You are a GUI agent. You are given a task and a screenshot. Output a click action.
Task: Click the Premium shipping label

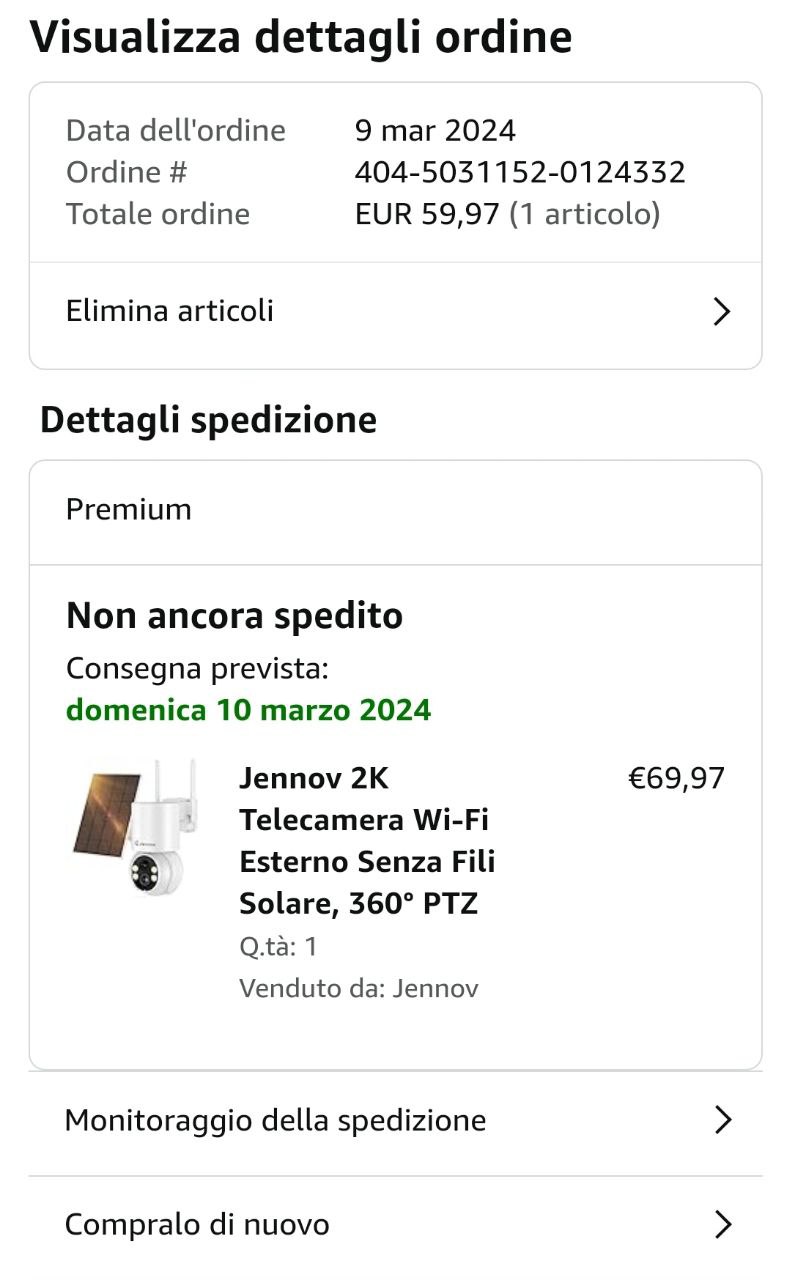point(129,509)
